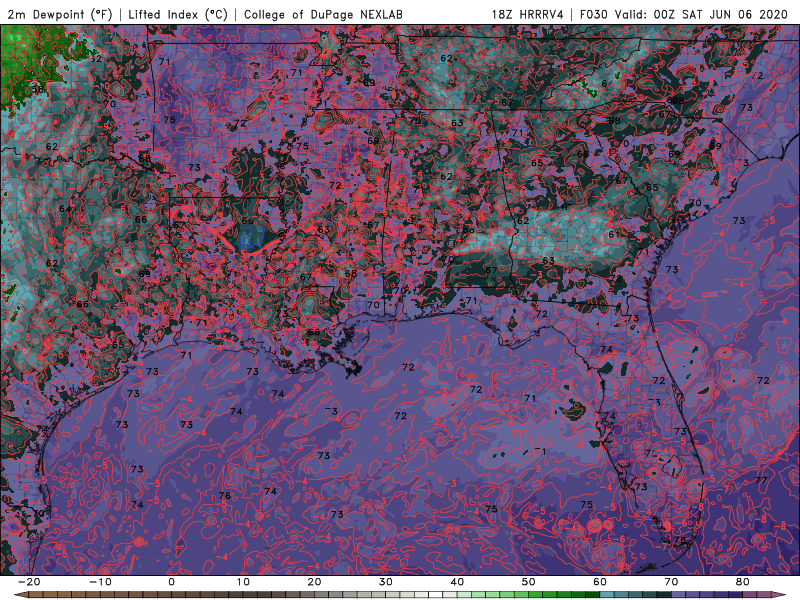Screen dimensions: 800x600
Task: Click the 38 dewpoint value in green area
Action: pyautogui.click(x=37, y=90)
